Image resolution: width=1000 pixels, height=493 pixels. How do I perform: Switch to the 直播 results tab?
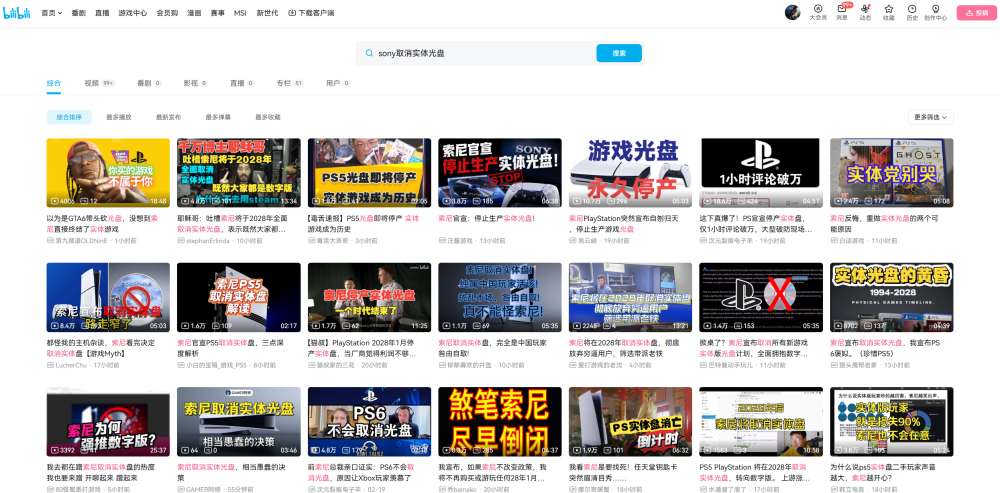[x=242, y=83]
